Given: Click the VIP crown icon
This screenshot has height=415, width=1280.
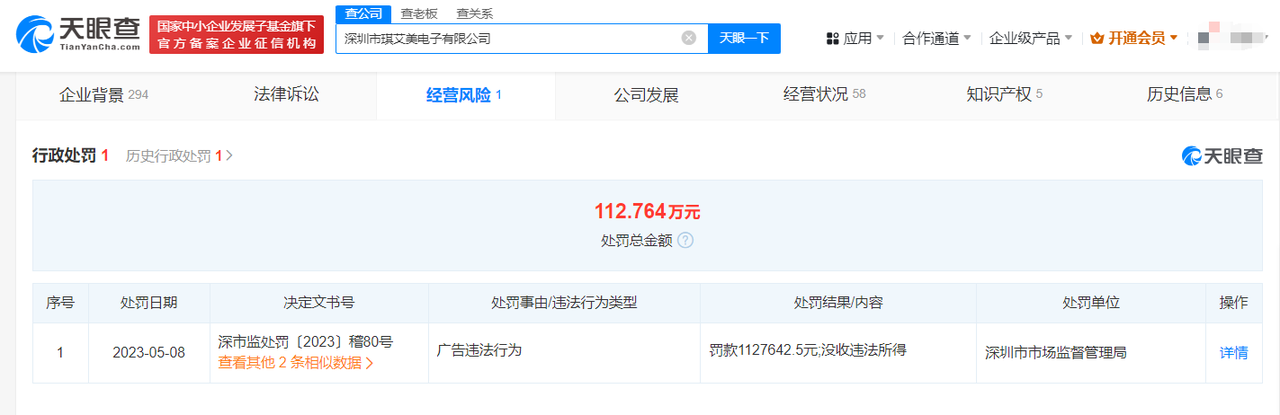Looking at the screenshot, I should (x=1097, y=38).
